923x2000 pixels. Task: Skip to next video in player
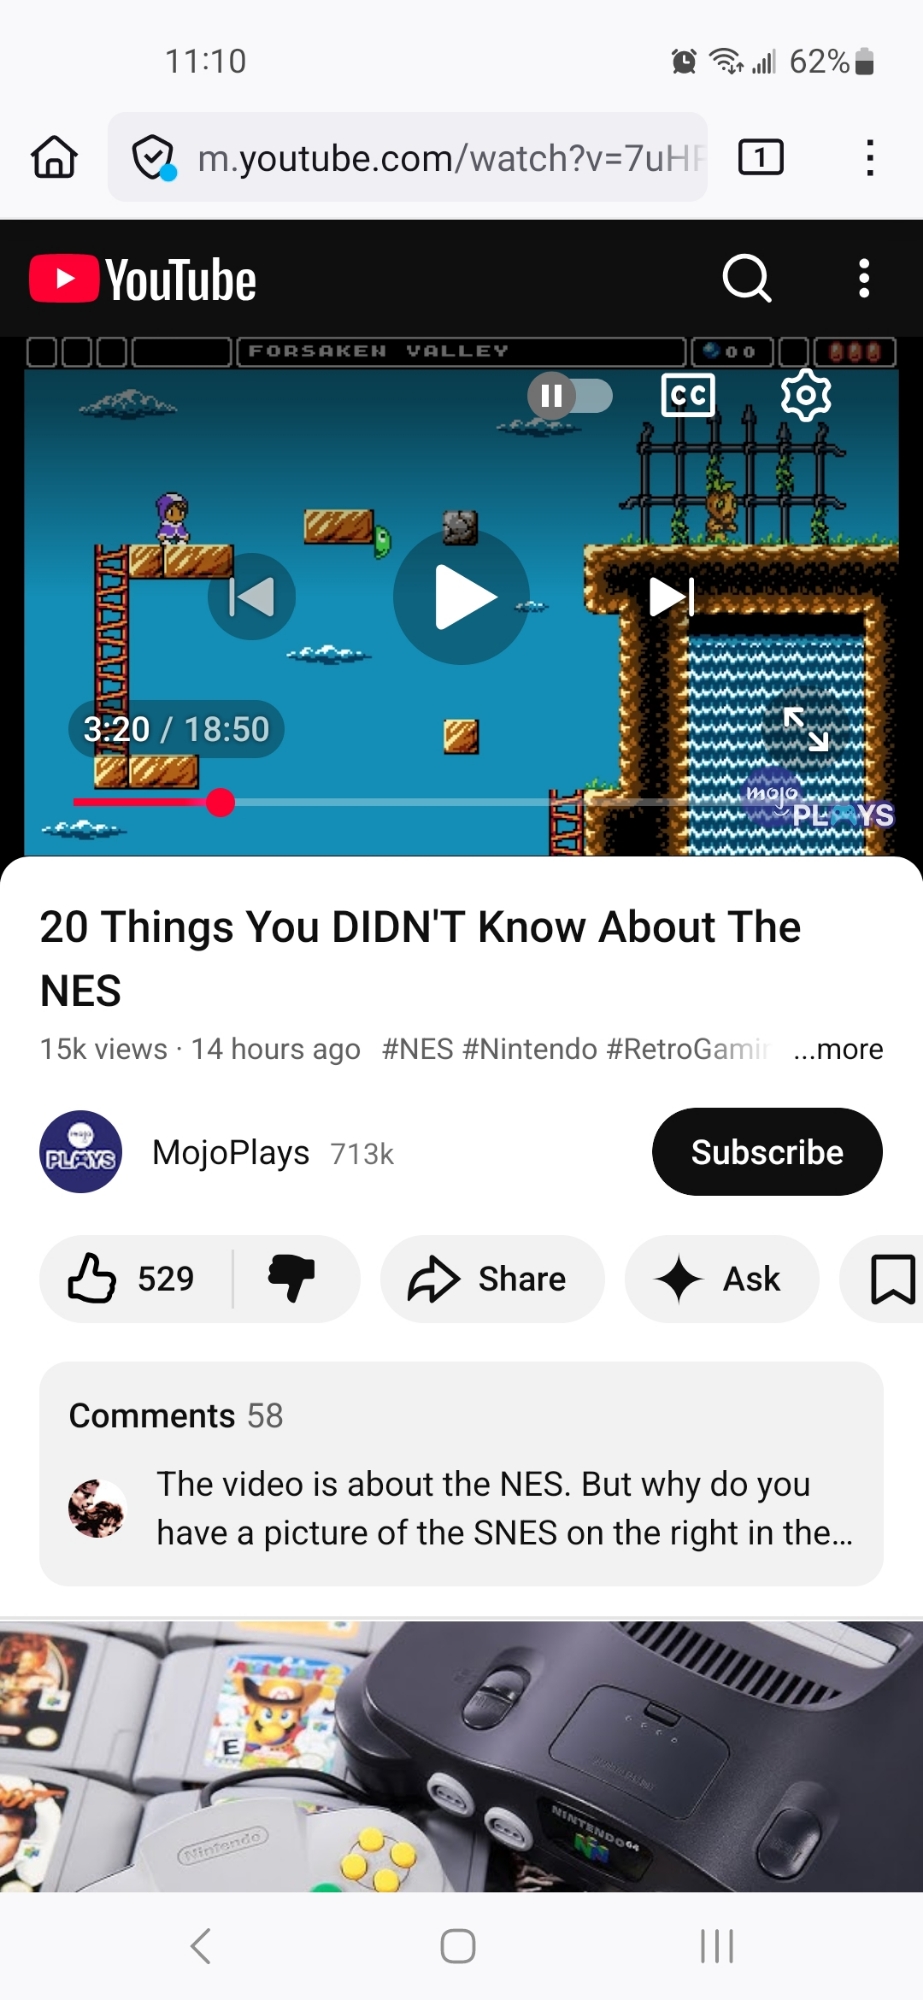(x=672, y=597)
